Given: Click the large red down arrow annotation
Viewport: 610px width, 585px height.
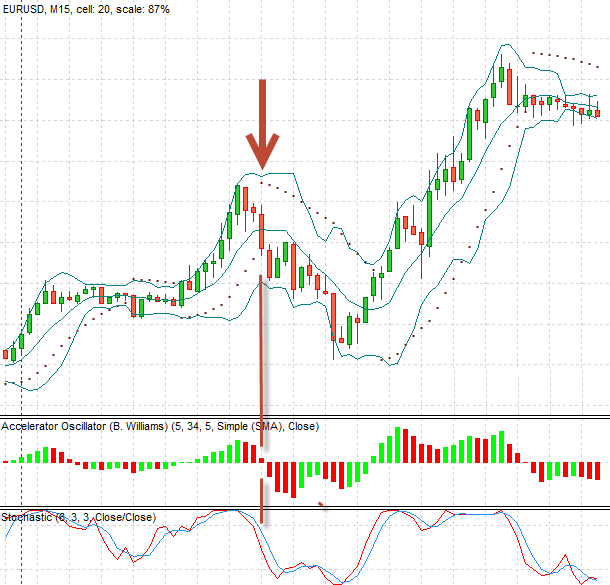Looking at the screenshot, I should click(262, 120).
